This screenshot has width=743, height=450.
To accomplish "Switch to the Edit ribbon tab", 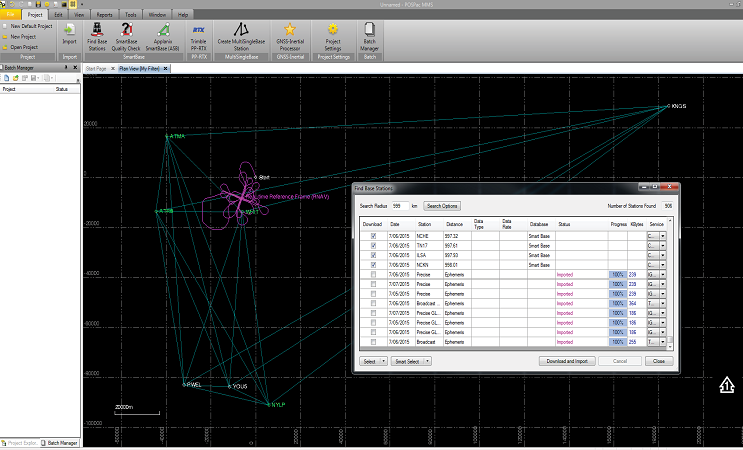I will point(58,15).
